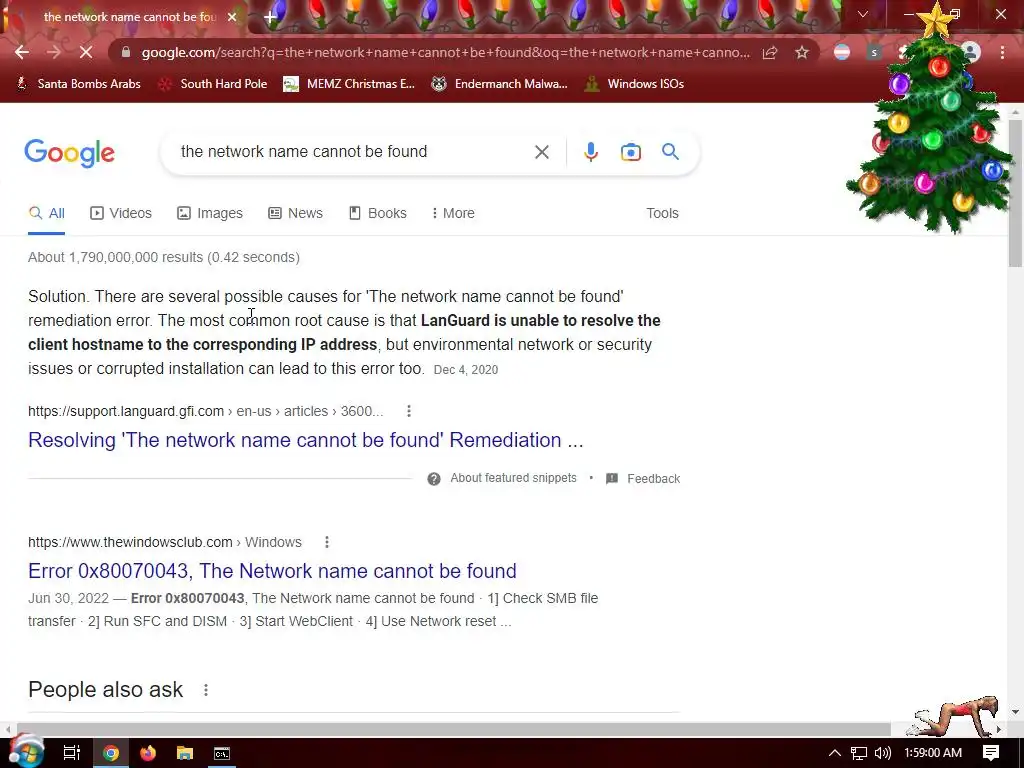
Task: Open search by image camera icon
Action: pyautogui.click(x=630, y=152)
